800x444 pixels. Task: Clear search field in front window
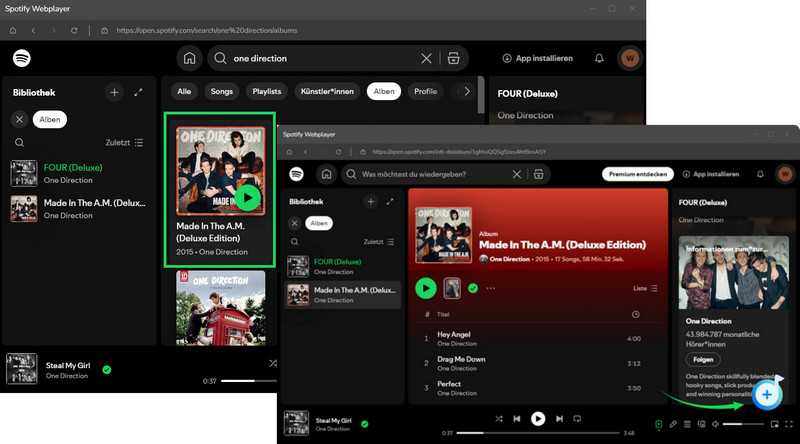tap(517, 175)
